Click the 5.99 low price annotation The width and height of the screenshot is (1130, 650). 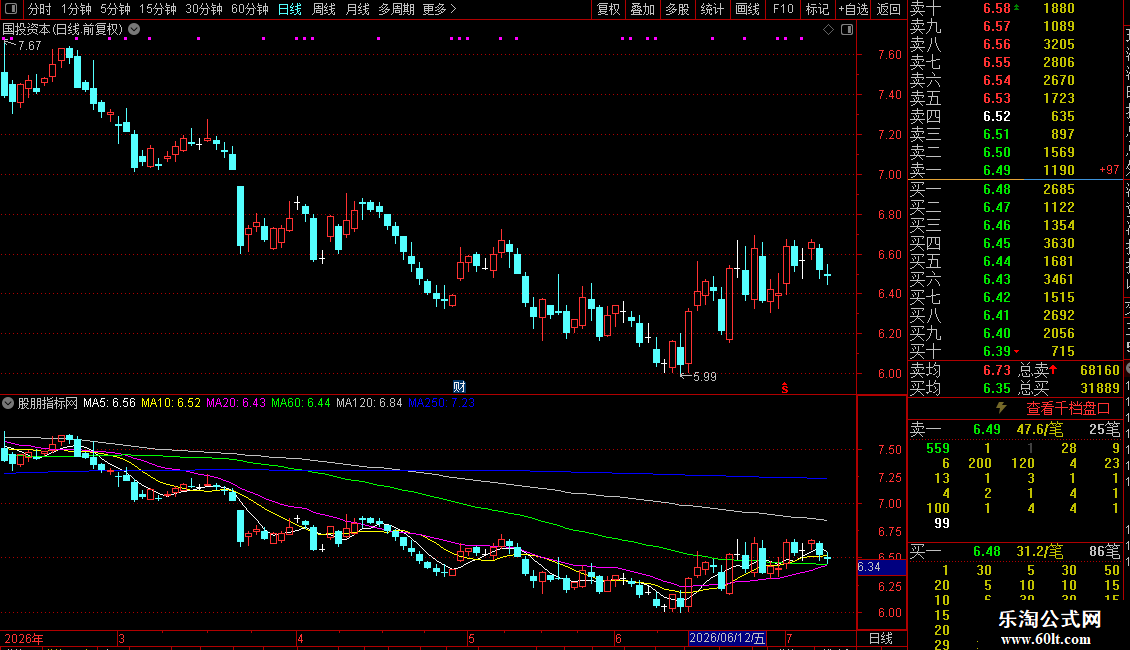tap(704, 377)
